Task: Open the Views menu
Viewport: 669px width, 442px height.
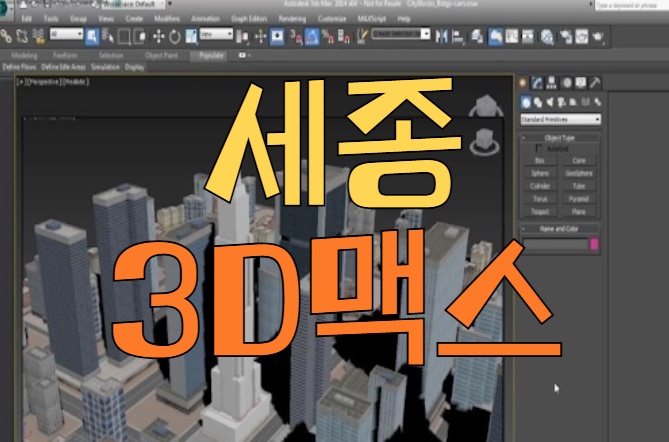Action: pos(106,19)
